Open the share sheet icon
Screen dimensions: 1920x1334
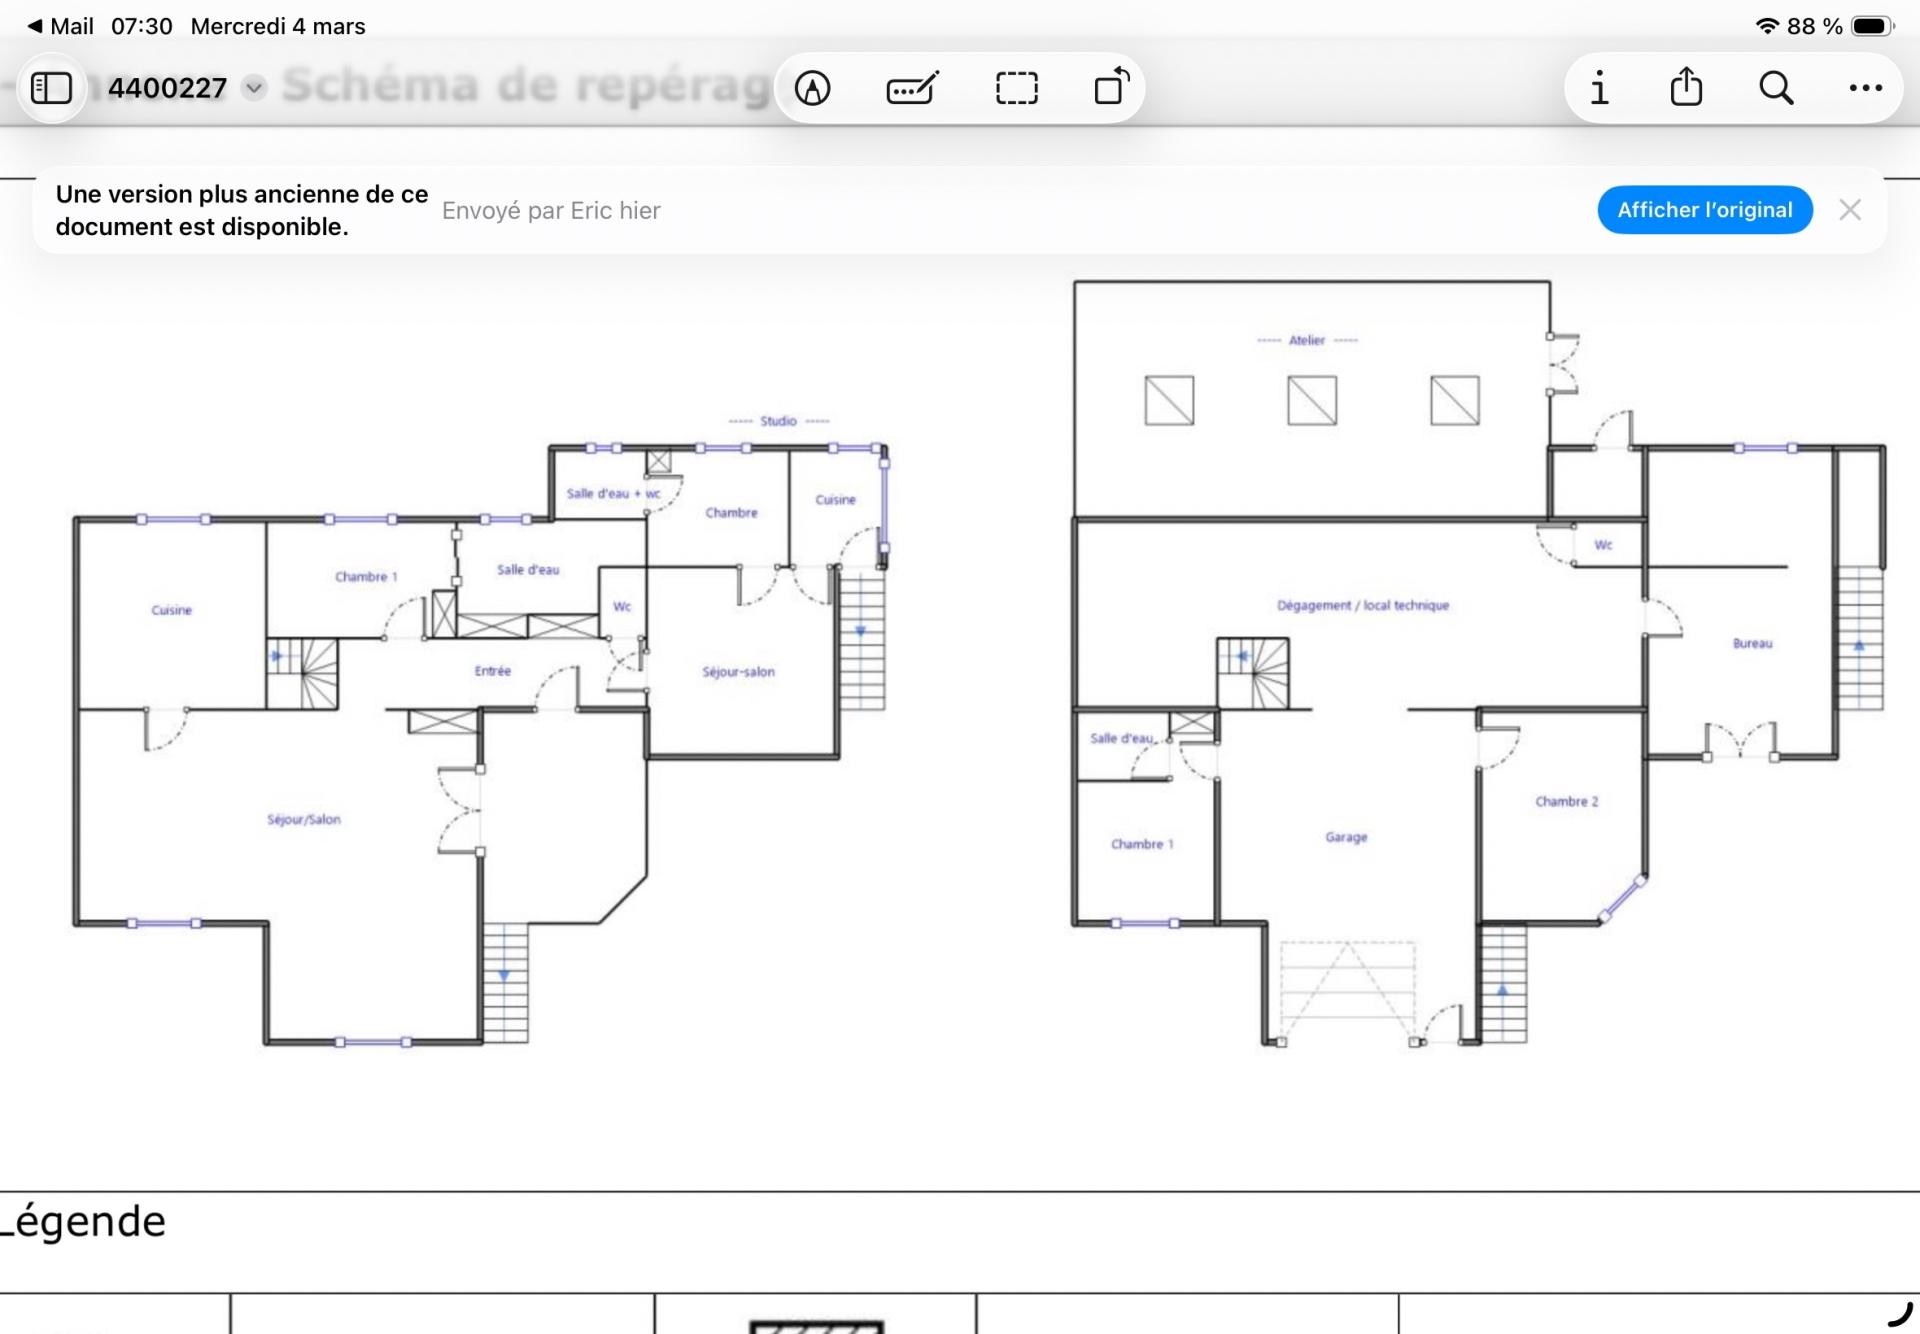(1686, 87)
